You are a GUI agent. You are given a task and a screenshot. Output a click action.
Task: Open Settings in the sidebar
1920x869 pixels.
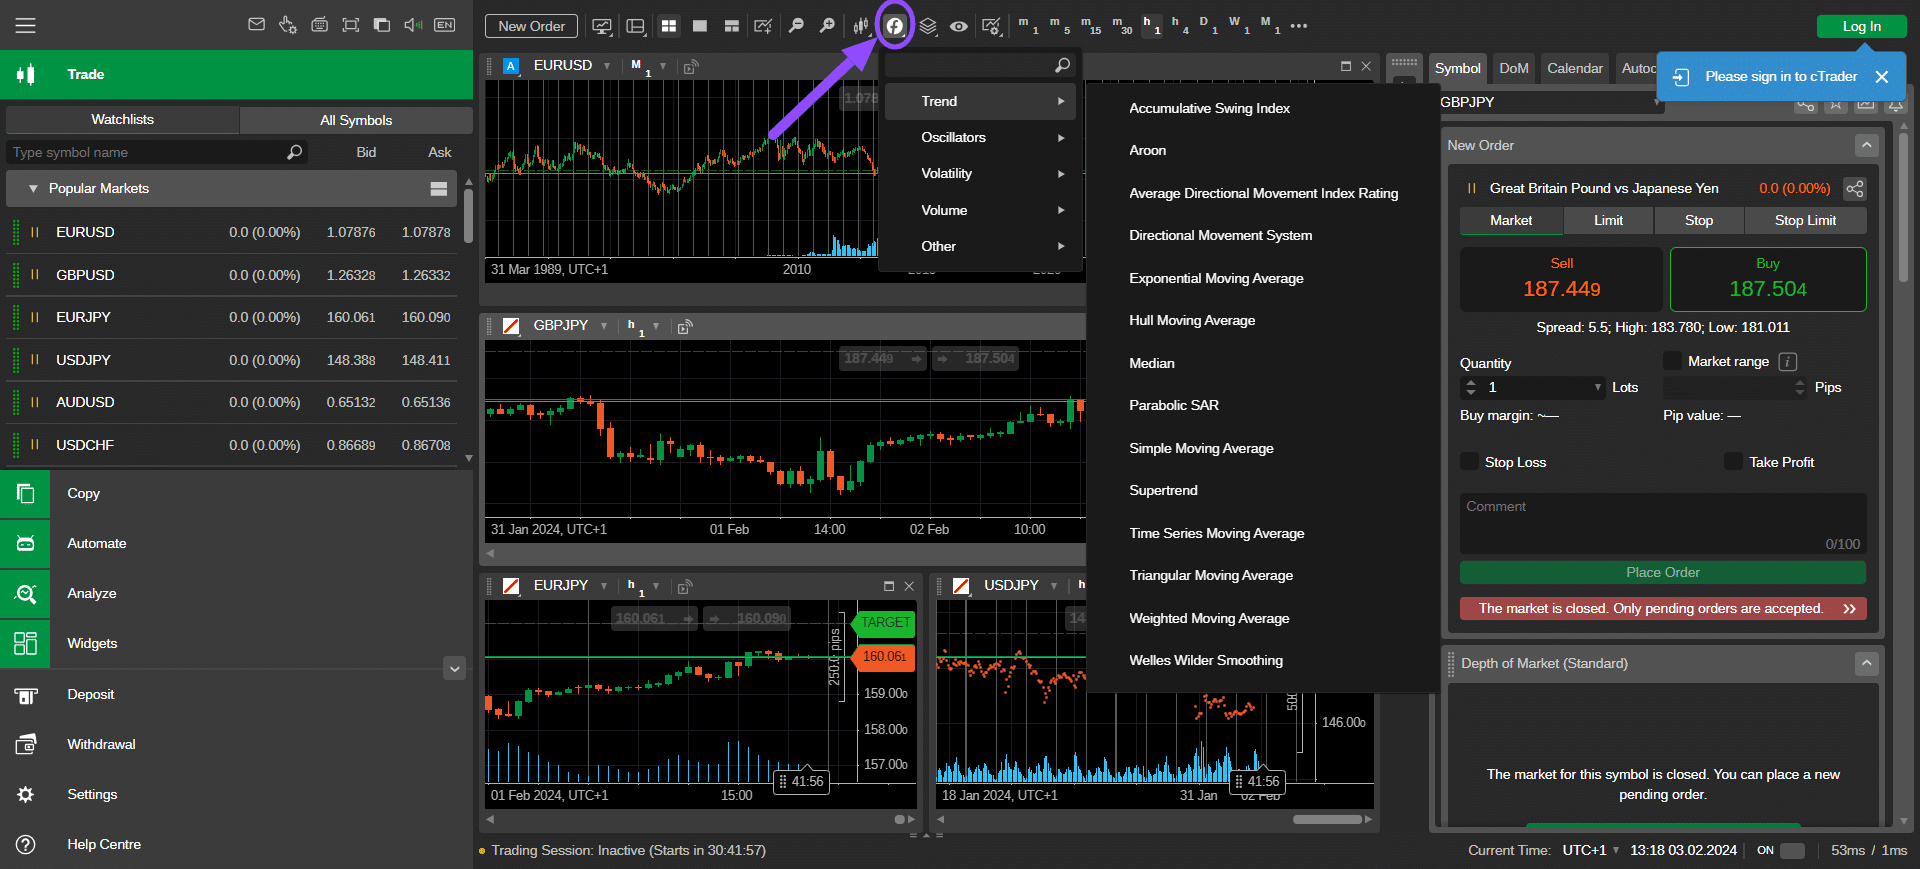click(236, 795)
